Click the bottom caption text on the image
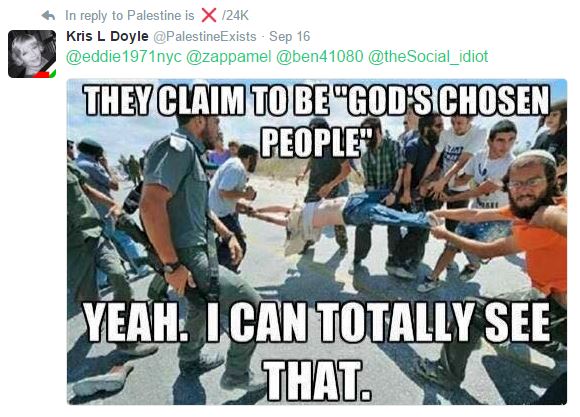This screenshot has height=417, width=580. pyautogui.click(x=317, y=351)
